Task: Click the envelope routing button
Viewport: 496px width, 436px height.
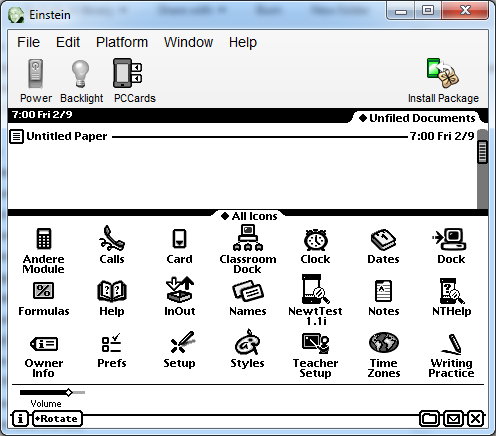Action: 453,419
